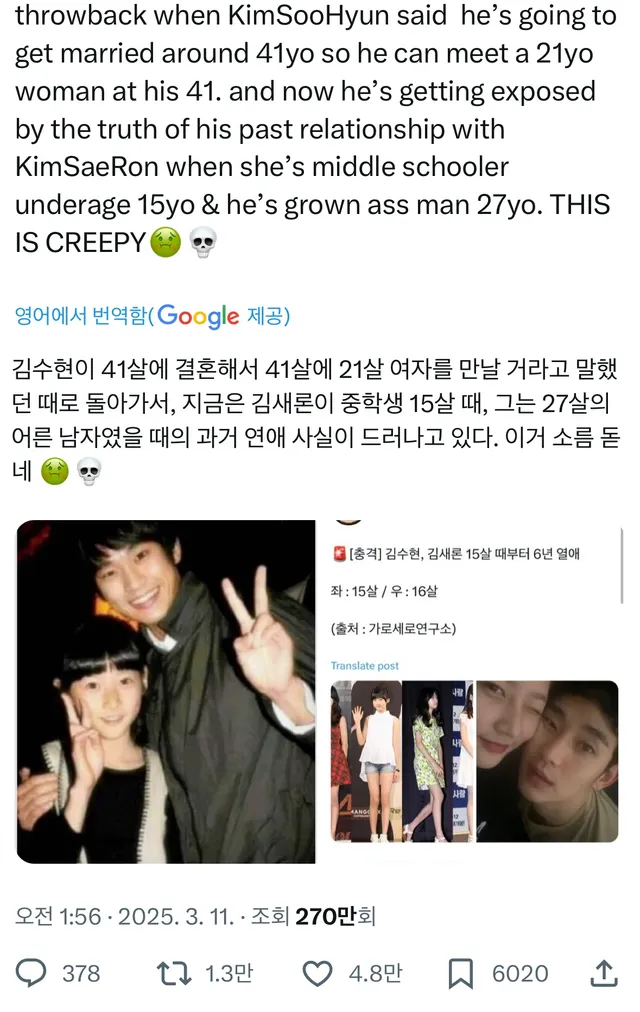Viewport: 640px width, 1012px height.
Task: Open the translation source link in blue Korean text
Action: pos(152,316)
